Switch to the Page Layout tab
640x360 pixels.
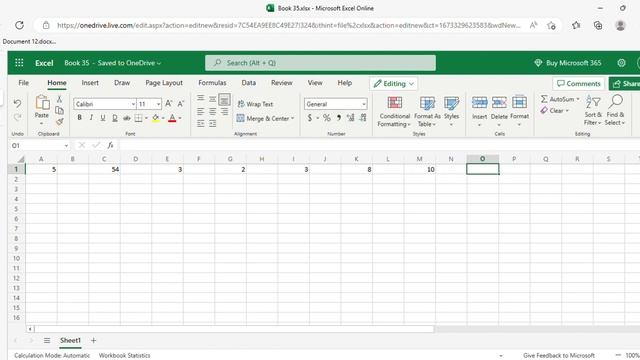pyautogui.click(x=164, y=83)
